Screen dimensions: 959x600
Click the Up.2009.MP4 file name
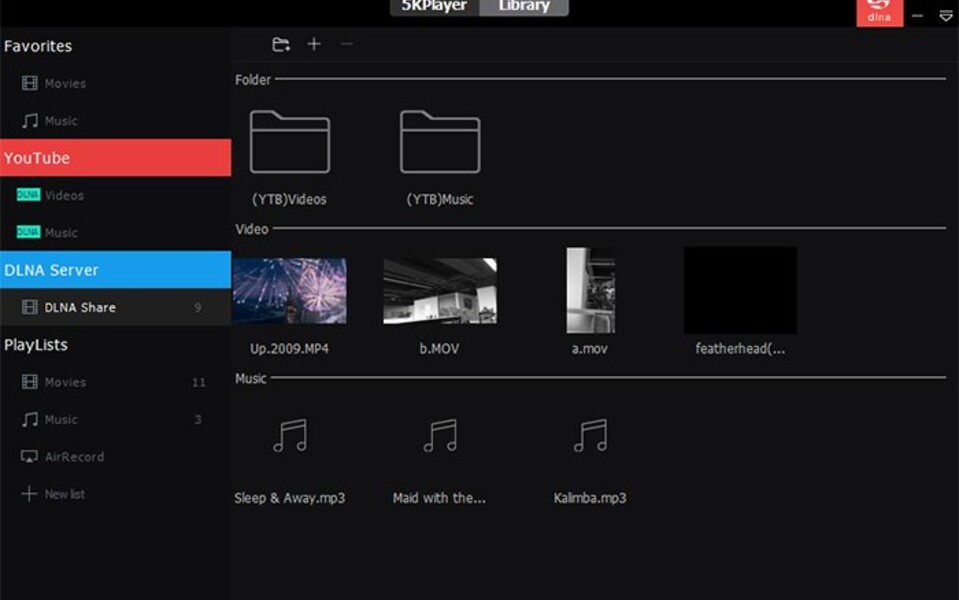(289, 349)
